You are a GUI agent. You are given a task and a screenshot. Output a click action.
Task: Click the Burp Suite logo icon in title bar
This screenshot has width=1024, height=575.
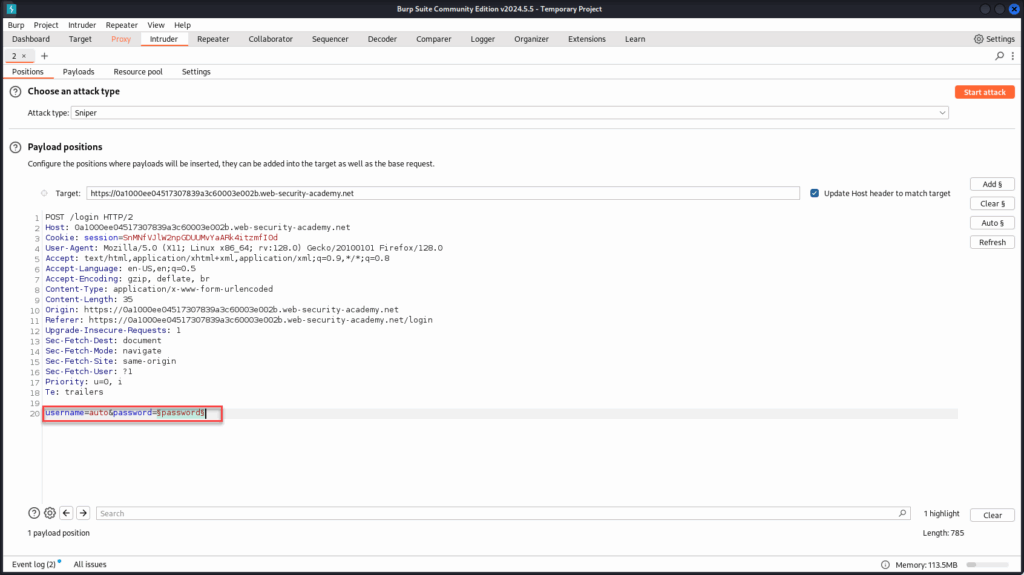point(11,8)
